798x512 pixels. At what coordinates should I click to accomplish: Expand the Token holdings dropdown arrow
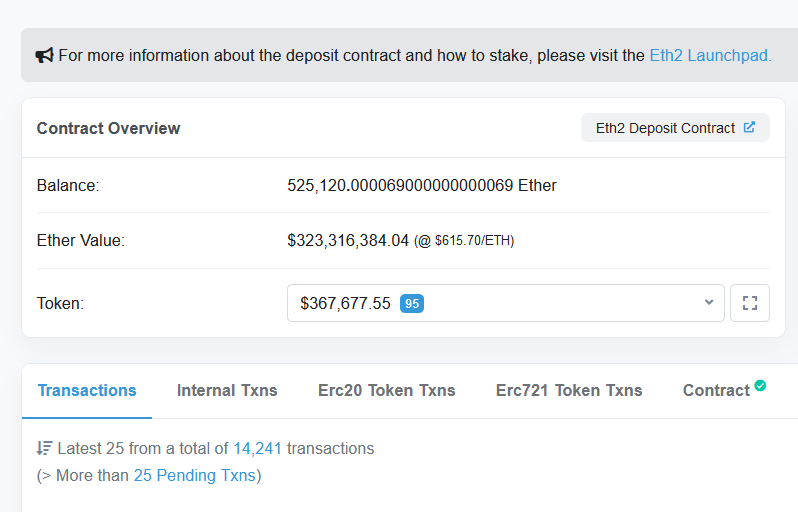pos(709,302)
